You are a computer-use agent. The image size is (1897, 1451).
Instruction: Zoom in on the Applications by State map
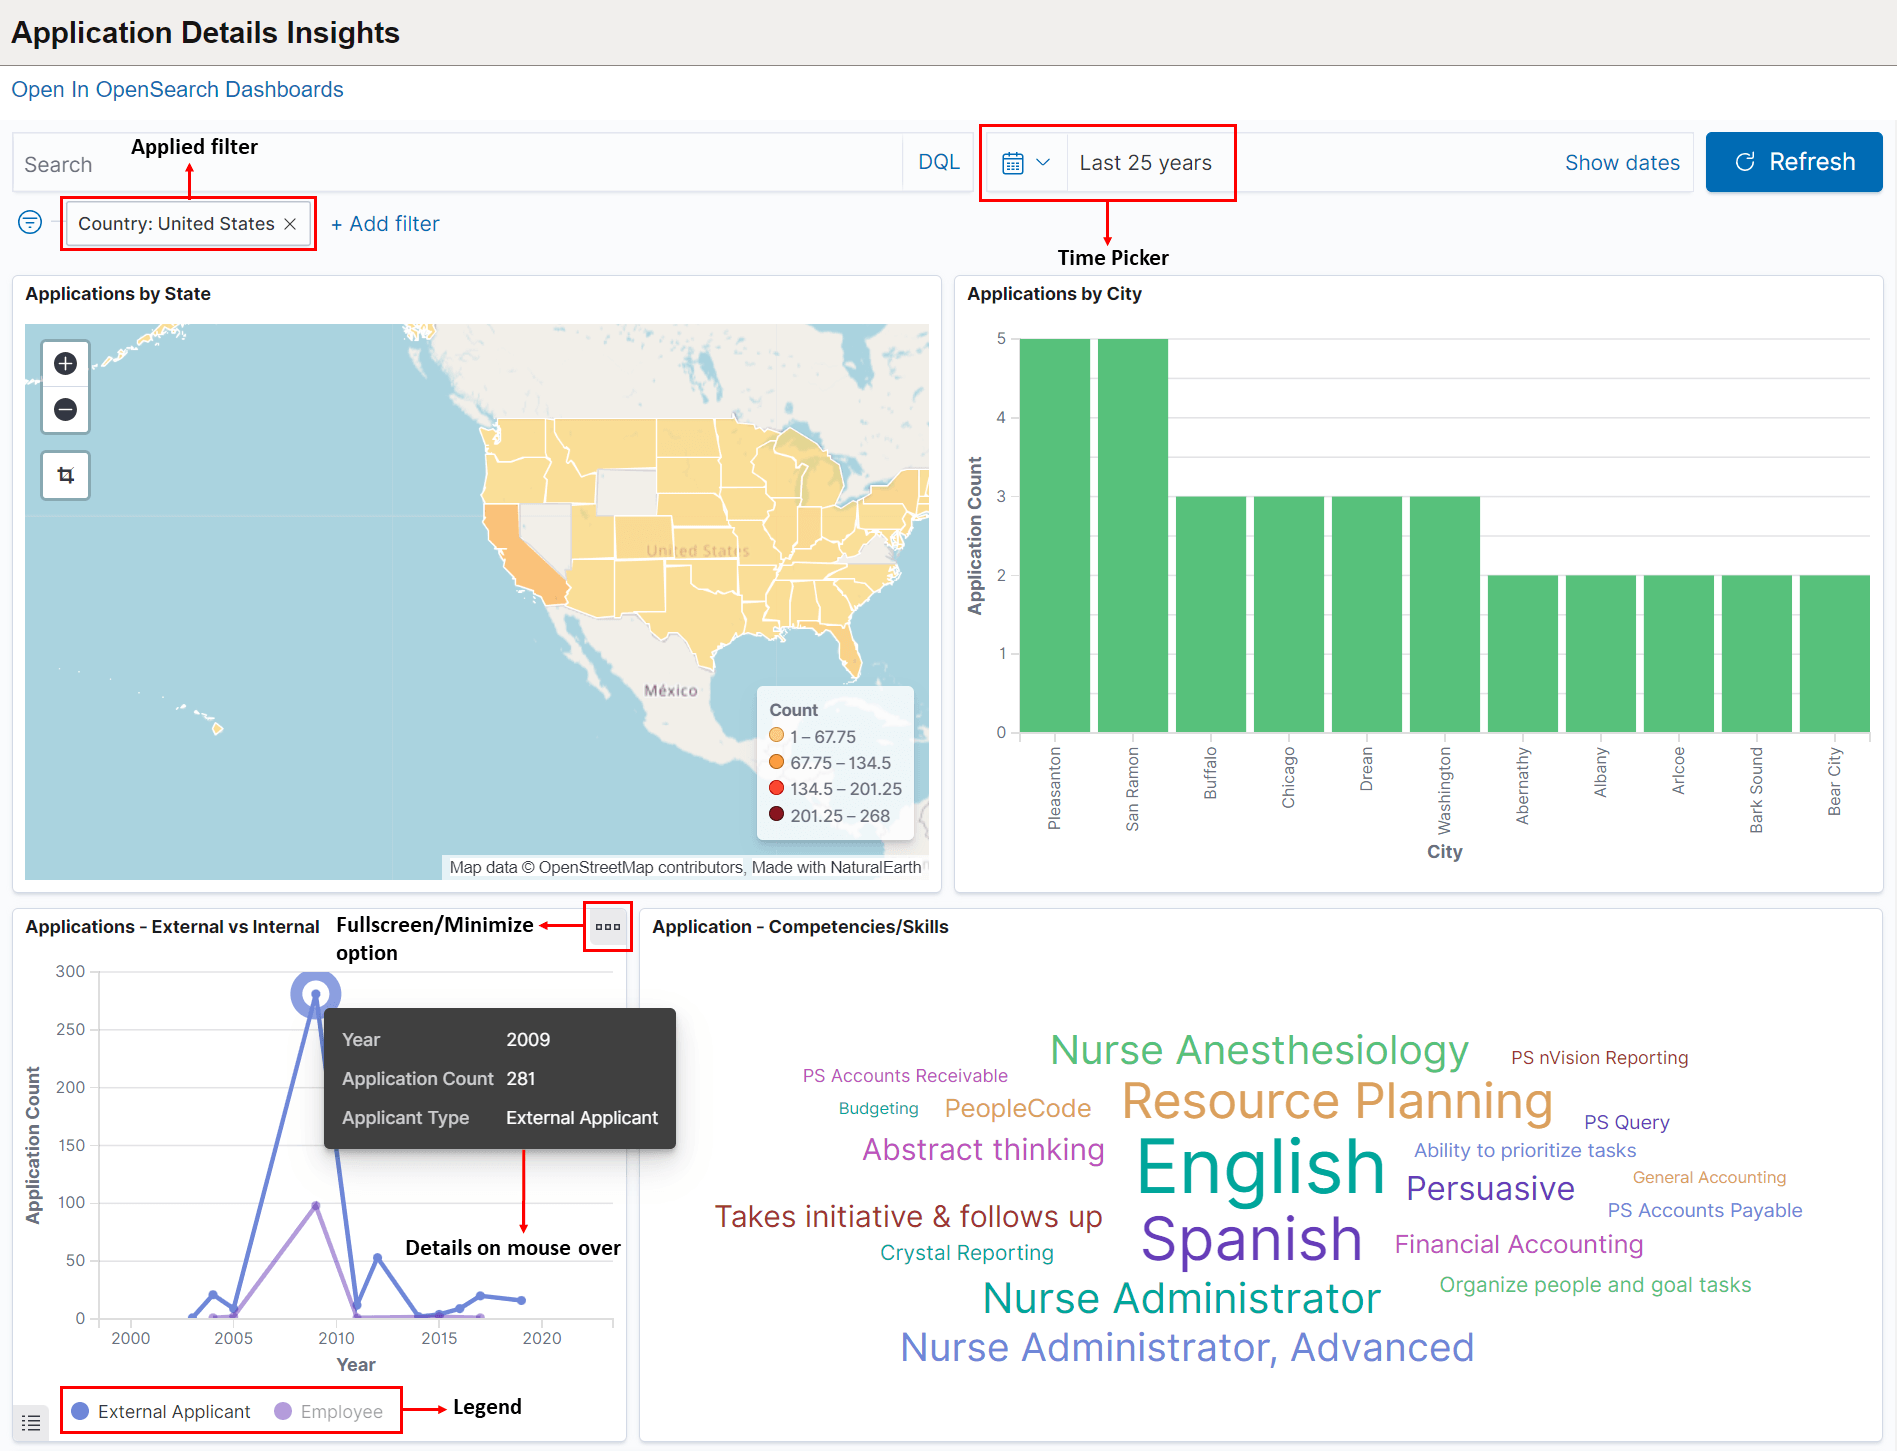click(x=65, y=362)
